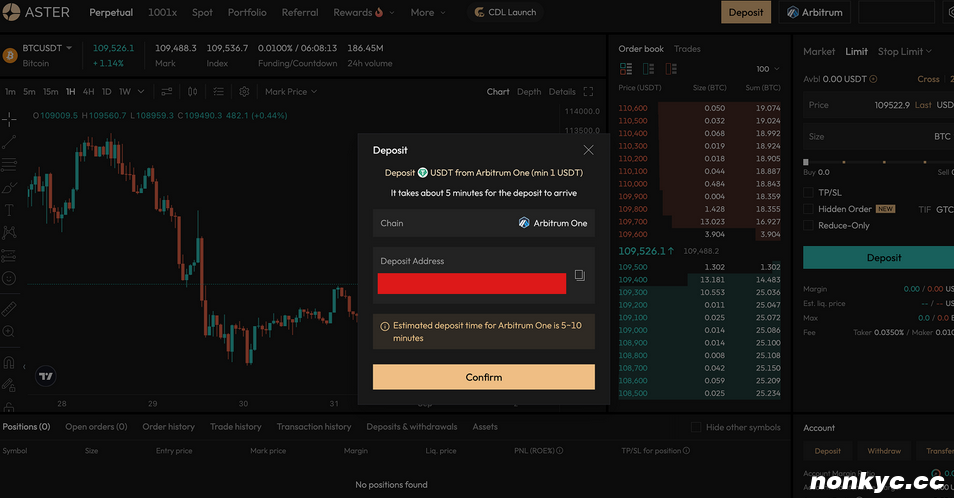
Task: Choose the emoji sticker drawing tool
Action: click(x=9, y=278)
